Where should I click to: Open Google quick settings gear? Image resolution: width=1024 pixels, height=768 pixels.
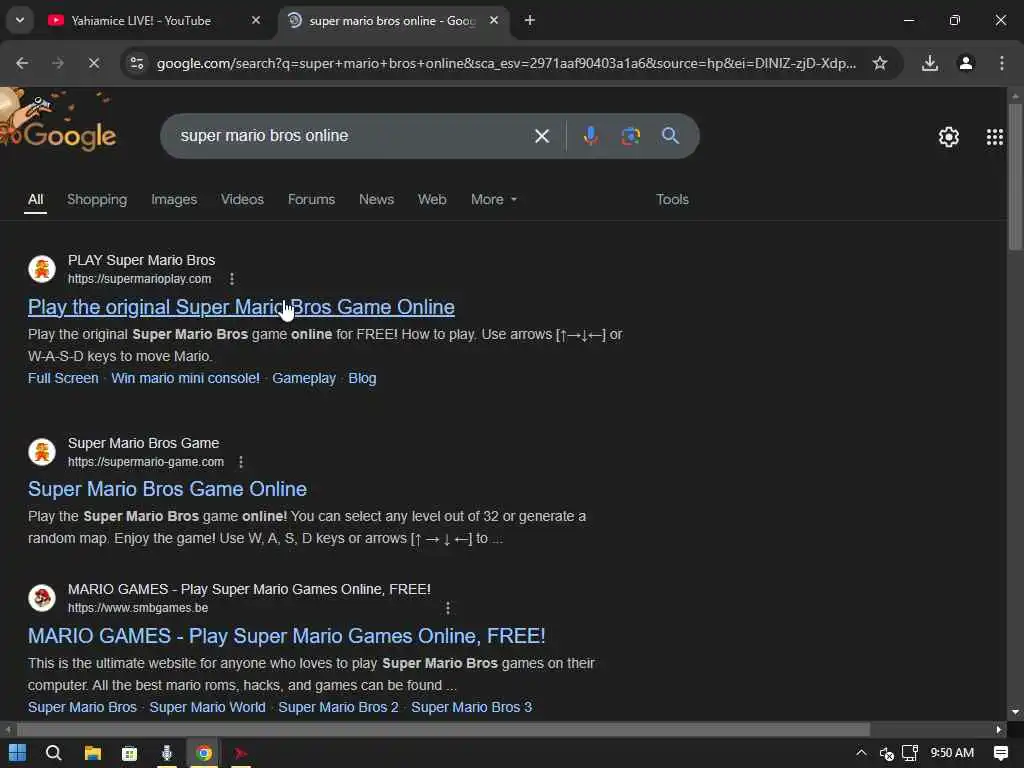click(x=948, y=136)
